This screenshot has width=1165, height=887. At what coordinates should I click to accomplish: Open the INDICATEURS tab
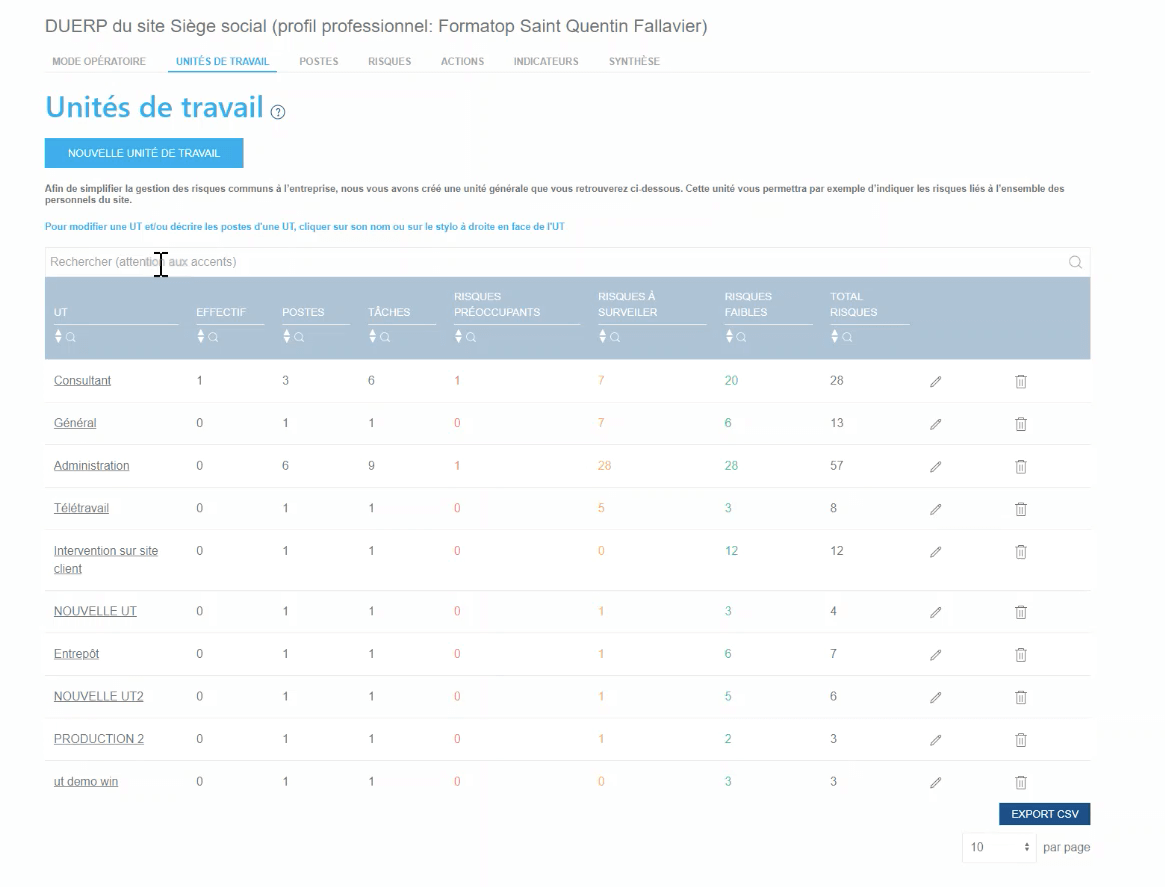click(x=546, y=62)
